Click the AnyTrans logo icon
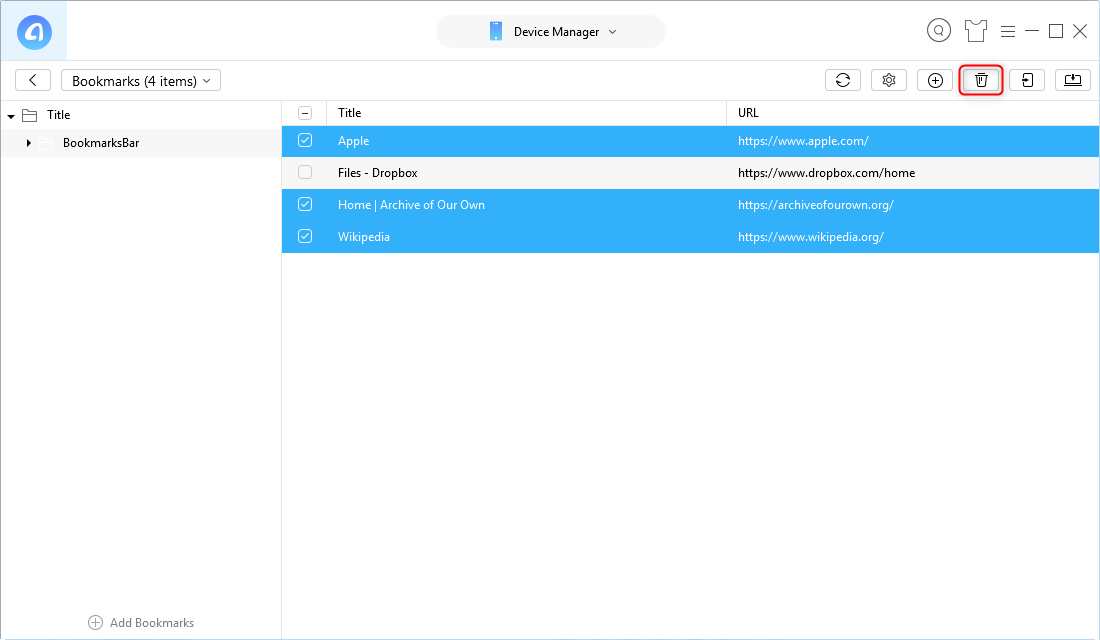This screenshot has width=1100, height=640. 34,32
